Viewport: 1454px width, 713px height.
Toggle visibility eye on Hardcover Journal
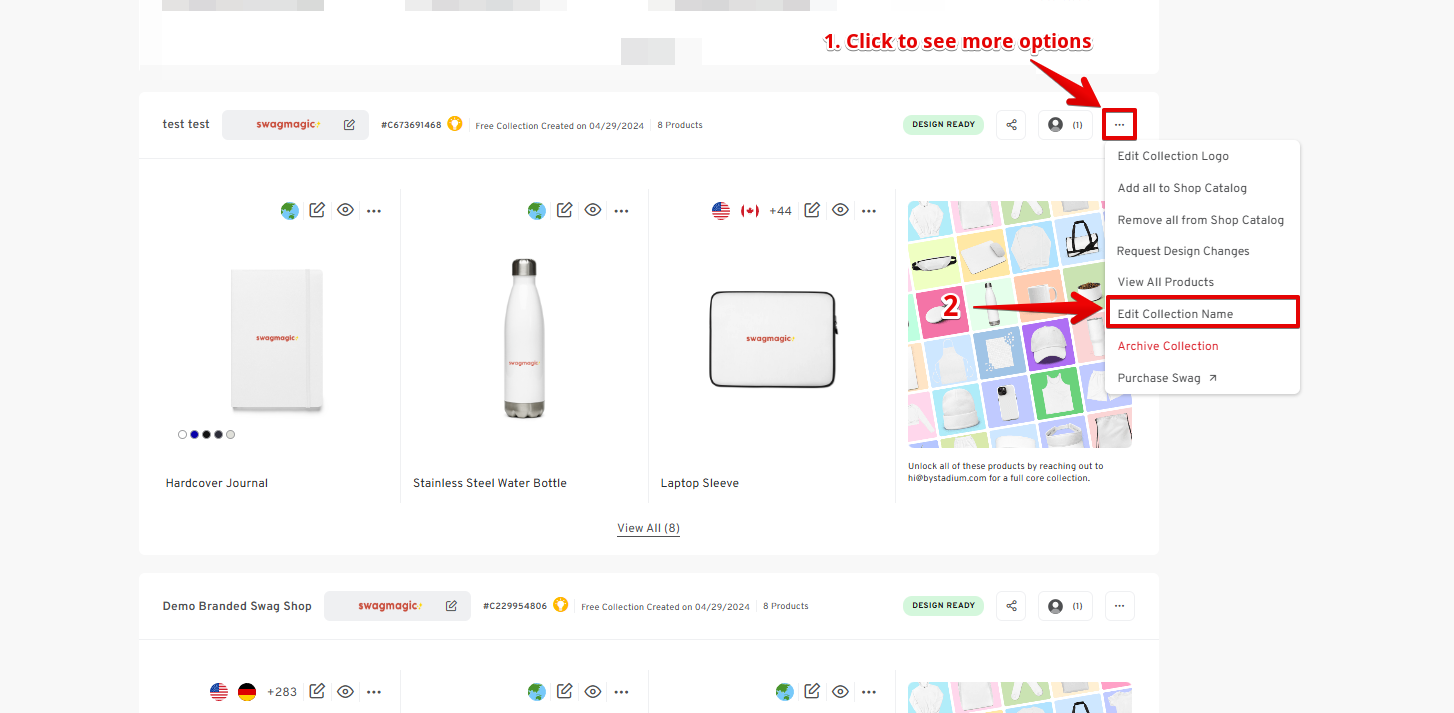(x=345, y=211)
